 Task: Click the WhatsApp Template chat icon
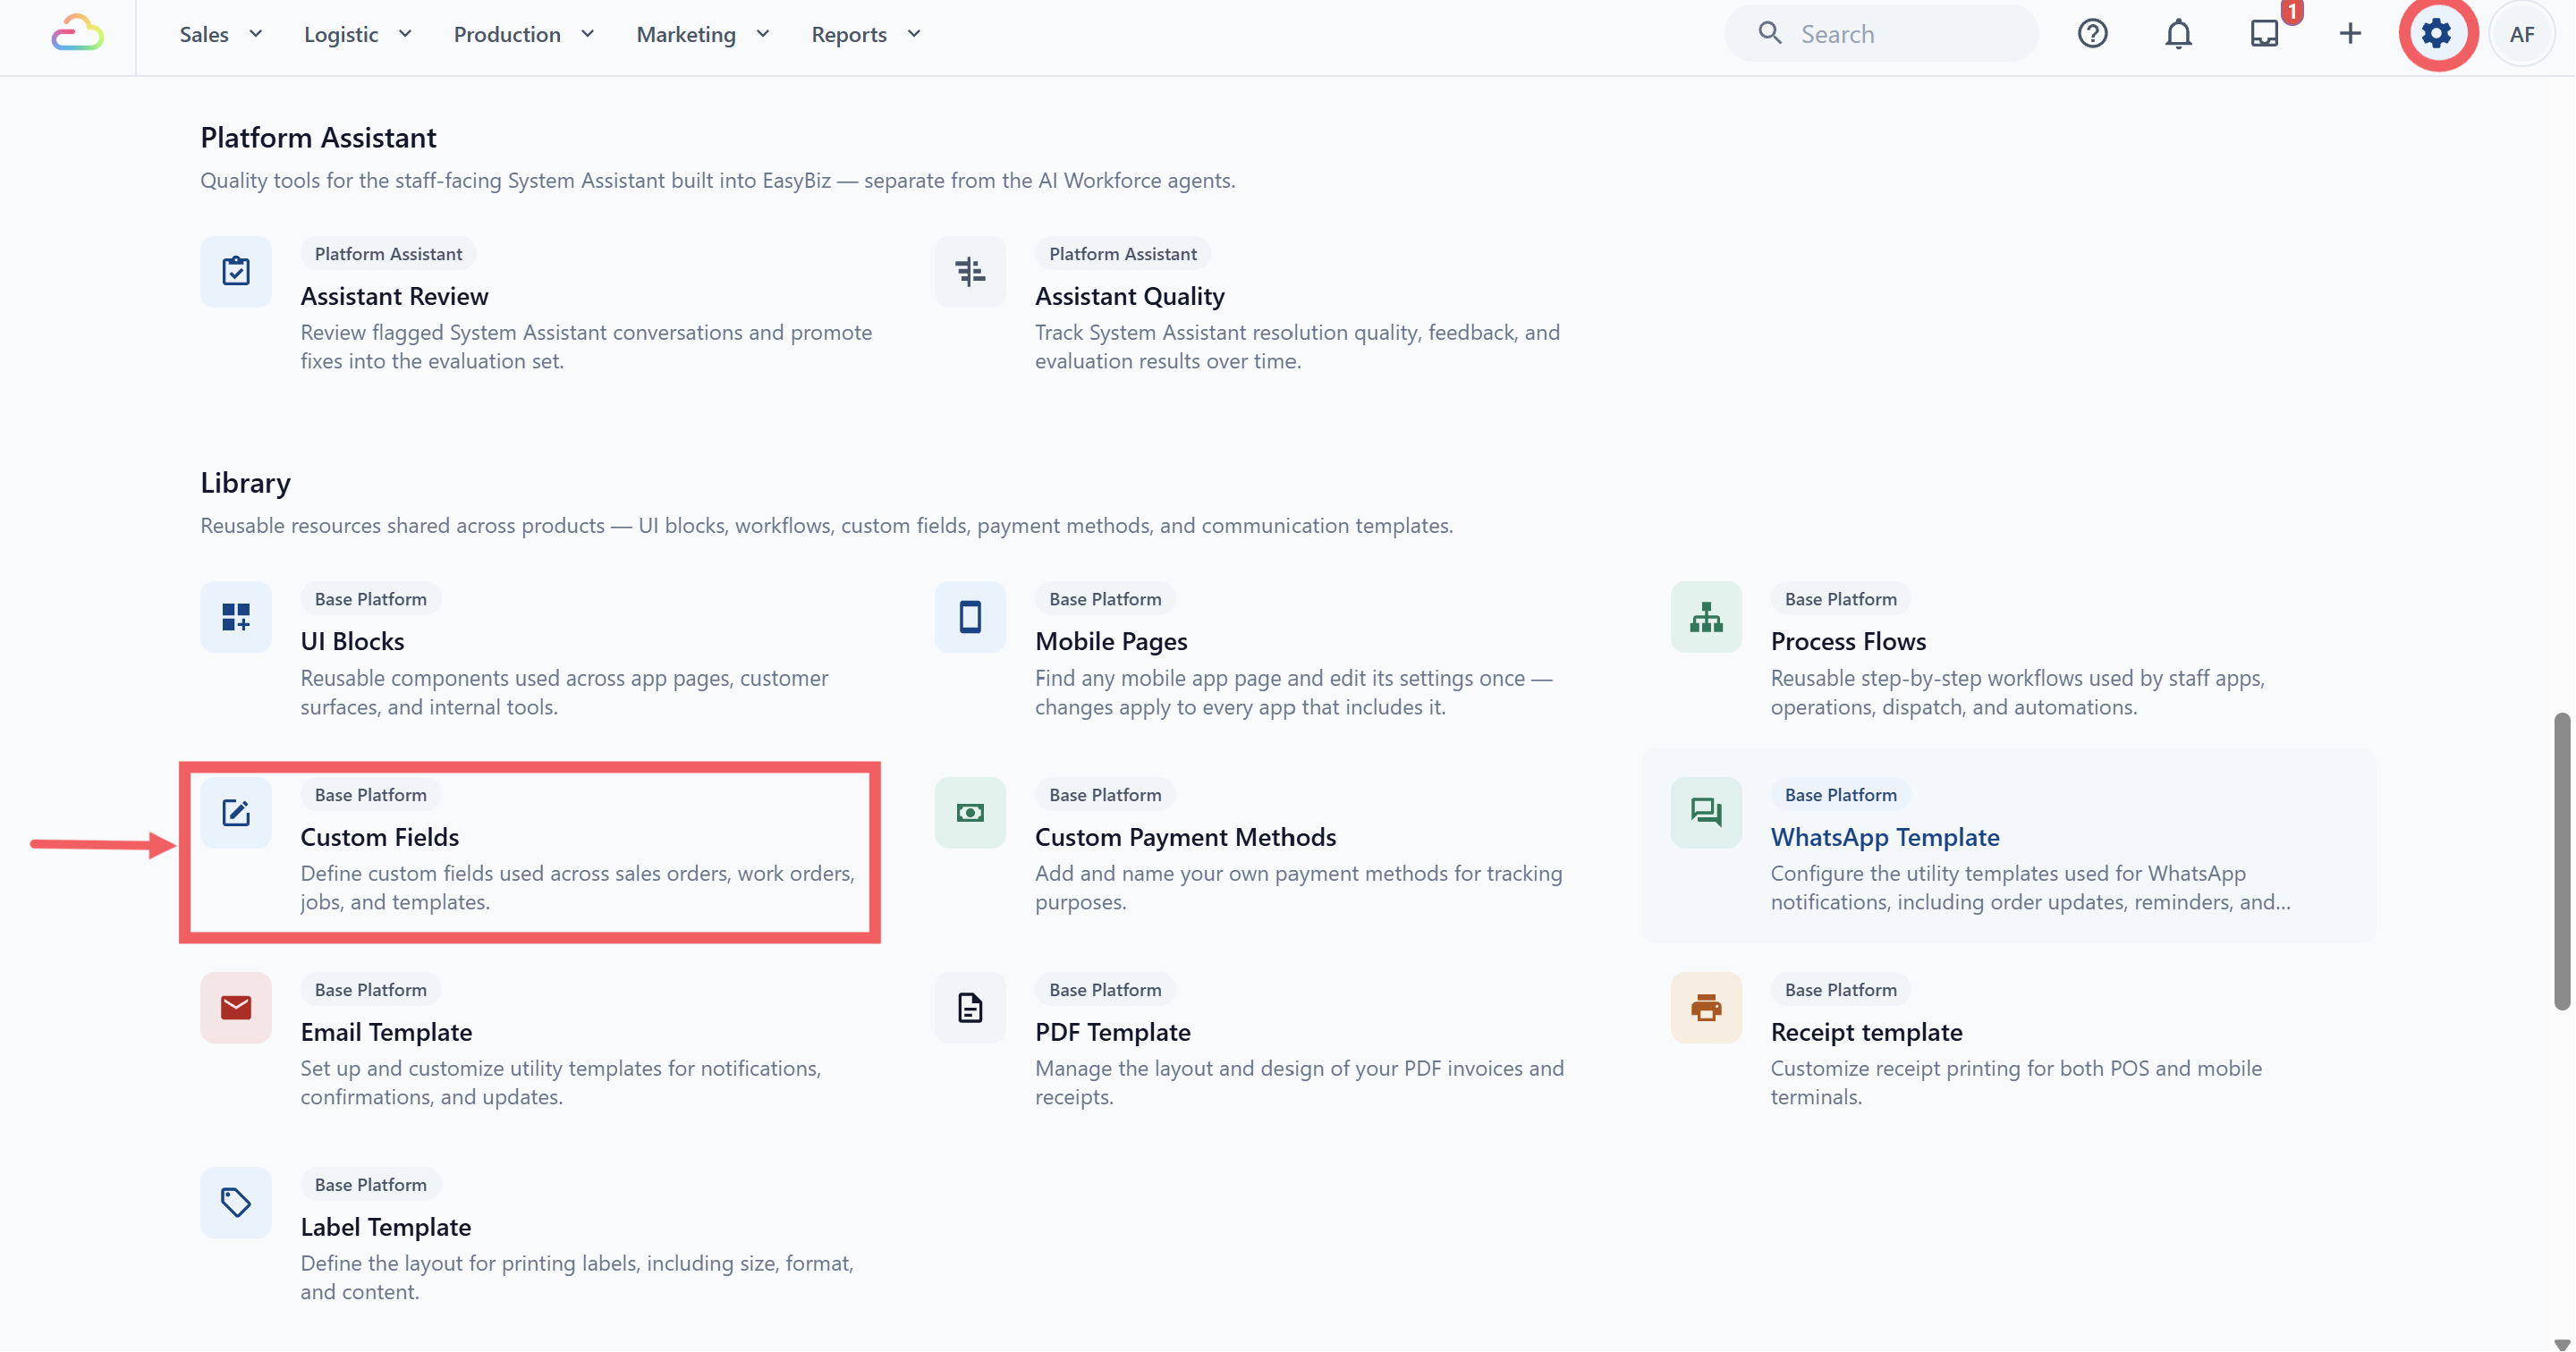click(1706, 812)
